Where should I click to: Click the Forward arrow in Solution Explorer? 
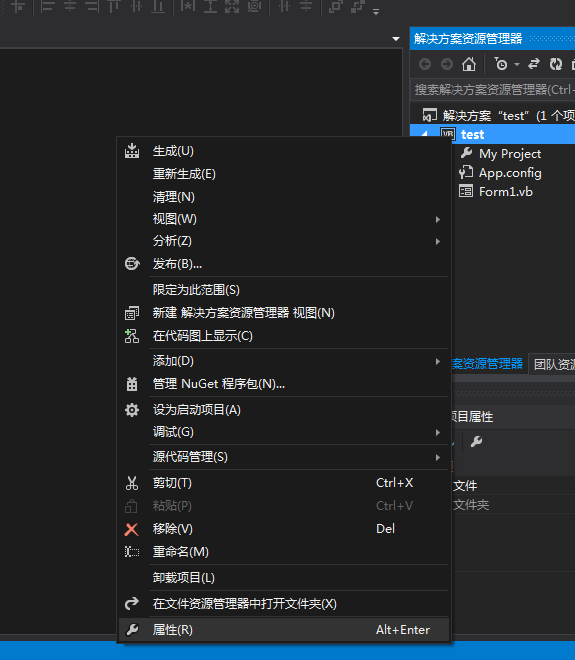(447, 64)
